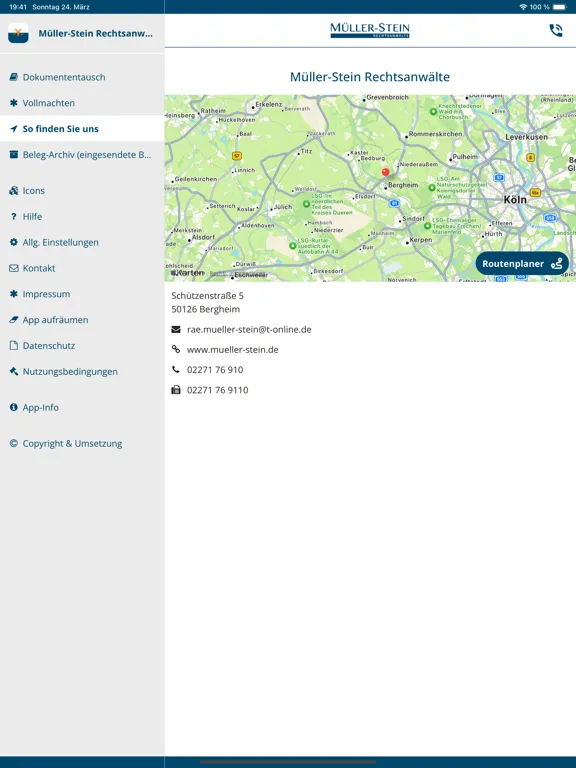Click the link icon next to website address

coord(176,349)
